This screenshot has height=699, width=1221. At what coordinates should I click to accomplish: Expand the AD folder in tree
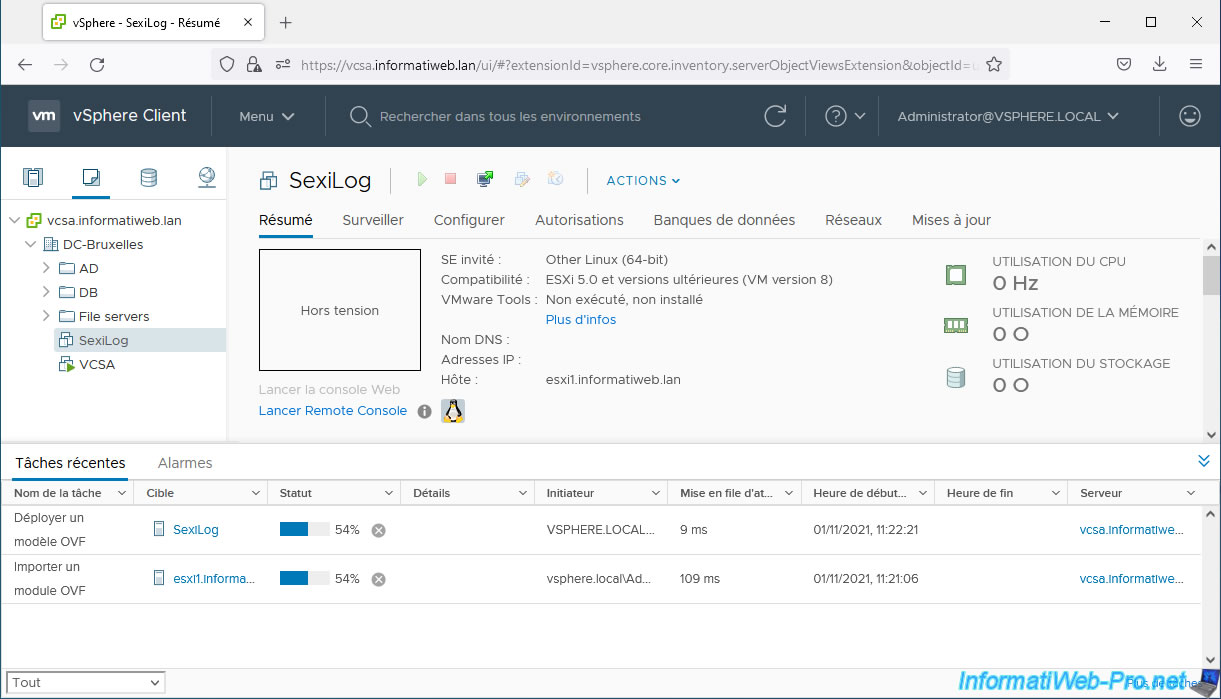click(x=46, y=268)
